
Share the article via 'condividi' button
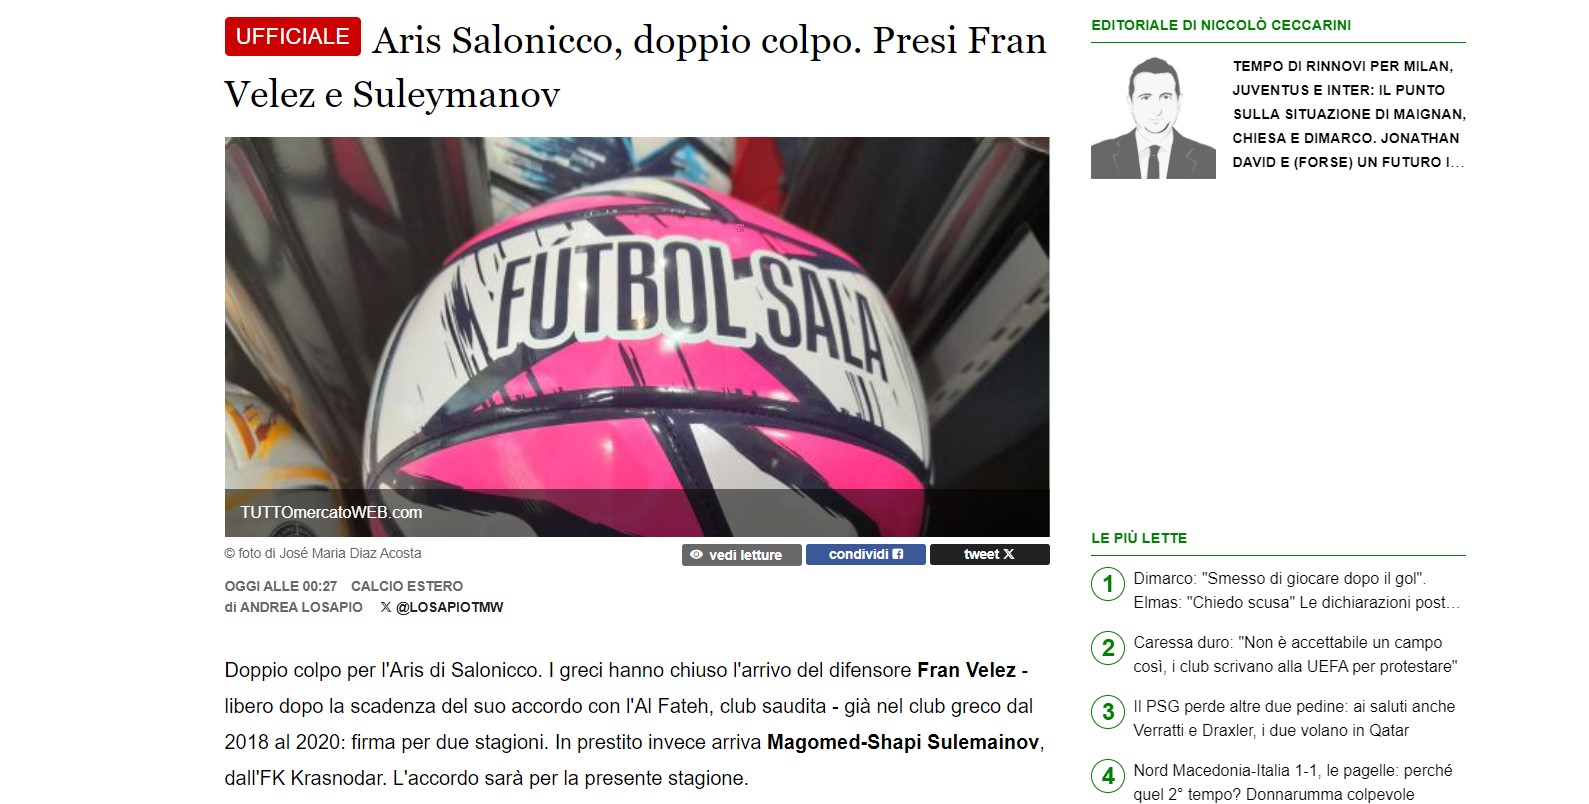point(866,554)
